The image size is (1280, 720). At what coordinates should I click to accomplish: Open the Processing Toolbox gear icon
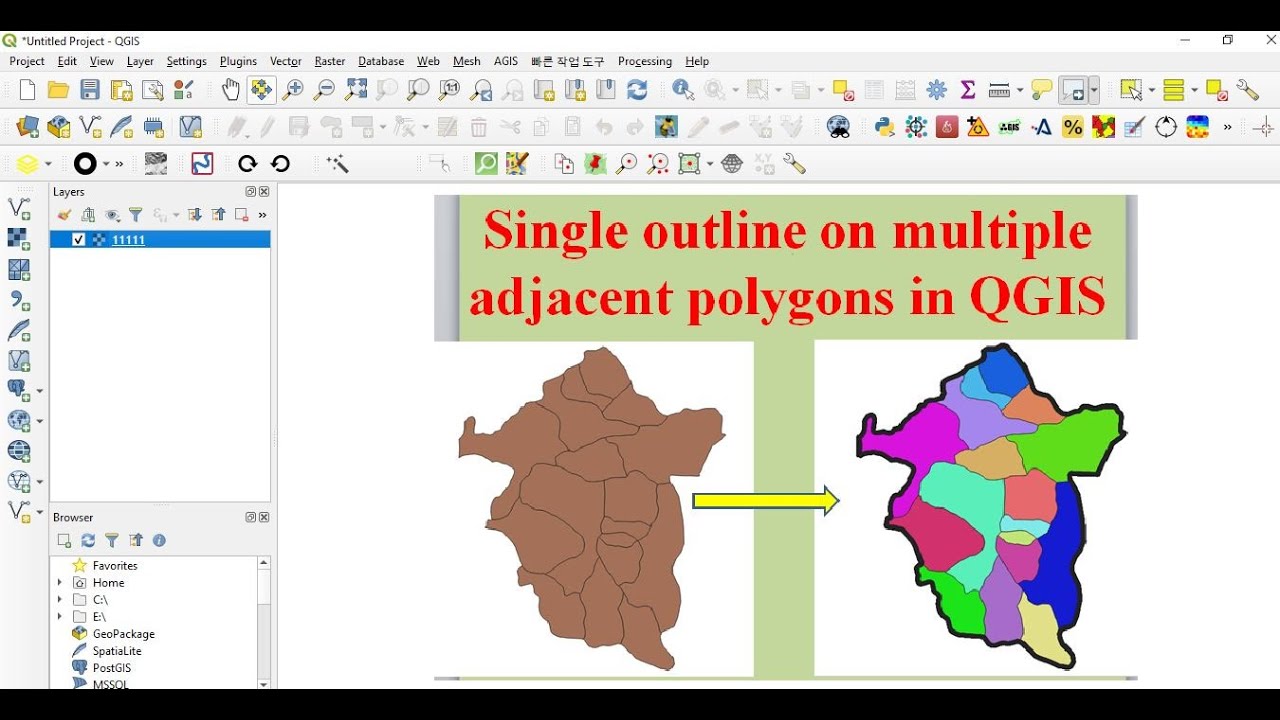937,90
